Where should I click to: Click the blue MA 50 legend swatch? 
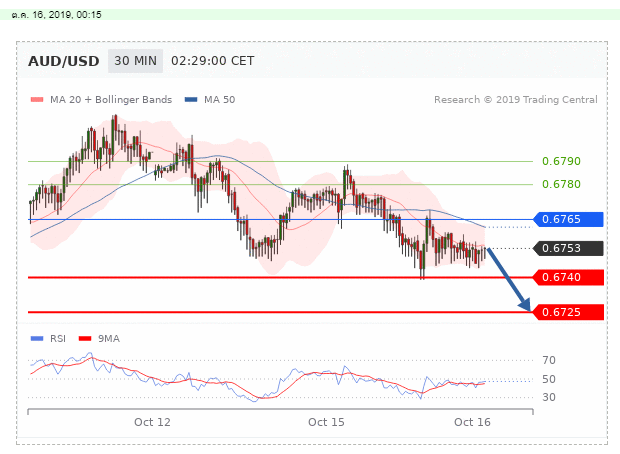191,100
